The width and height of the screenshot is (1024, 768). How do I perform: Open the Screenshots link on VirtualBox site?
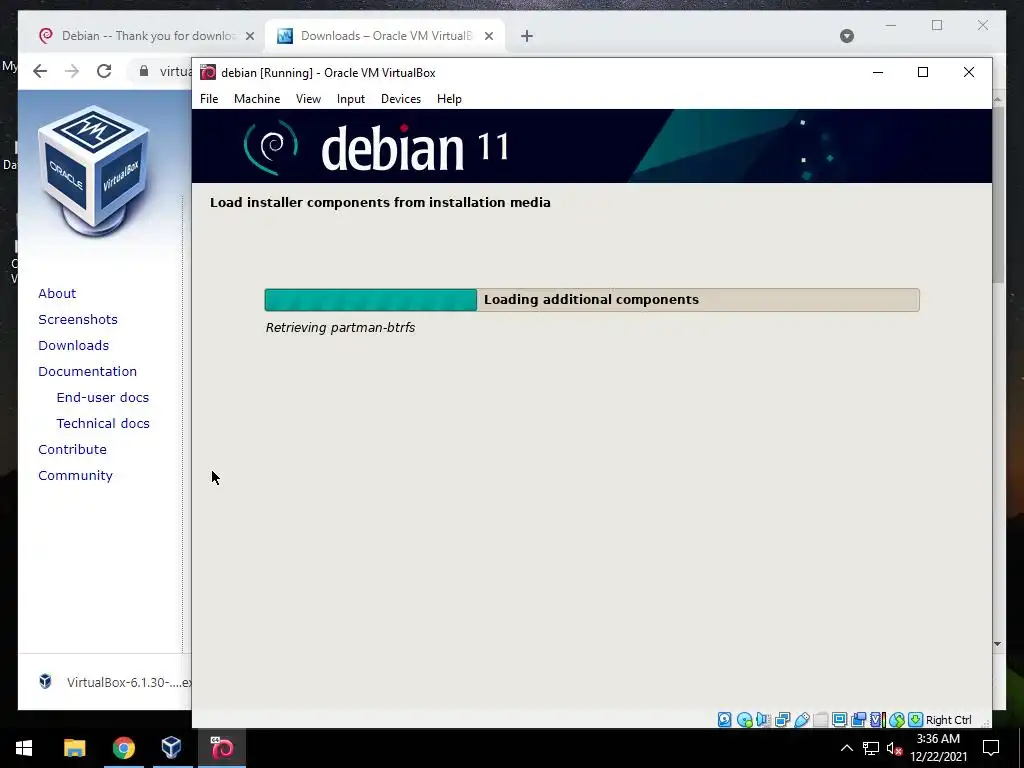point(78,319)
